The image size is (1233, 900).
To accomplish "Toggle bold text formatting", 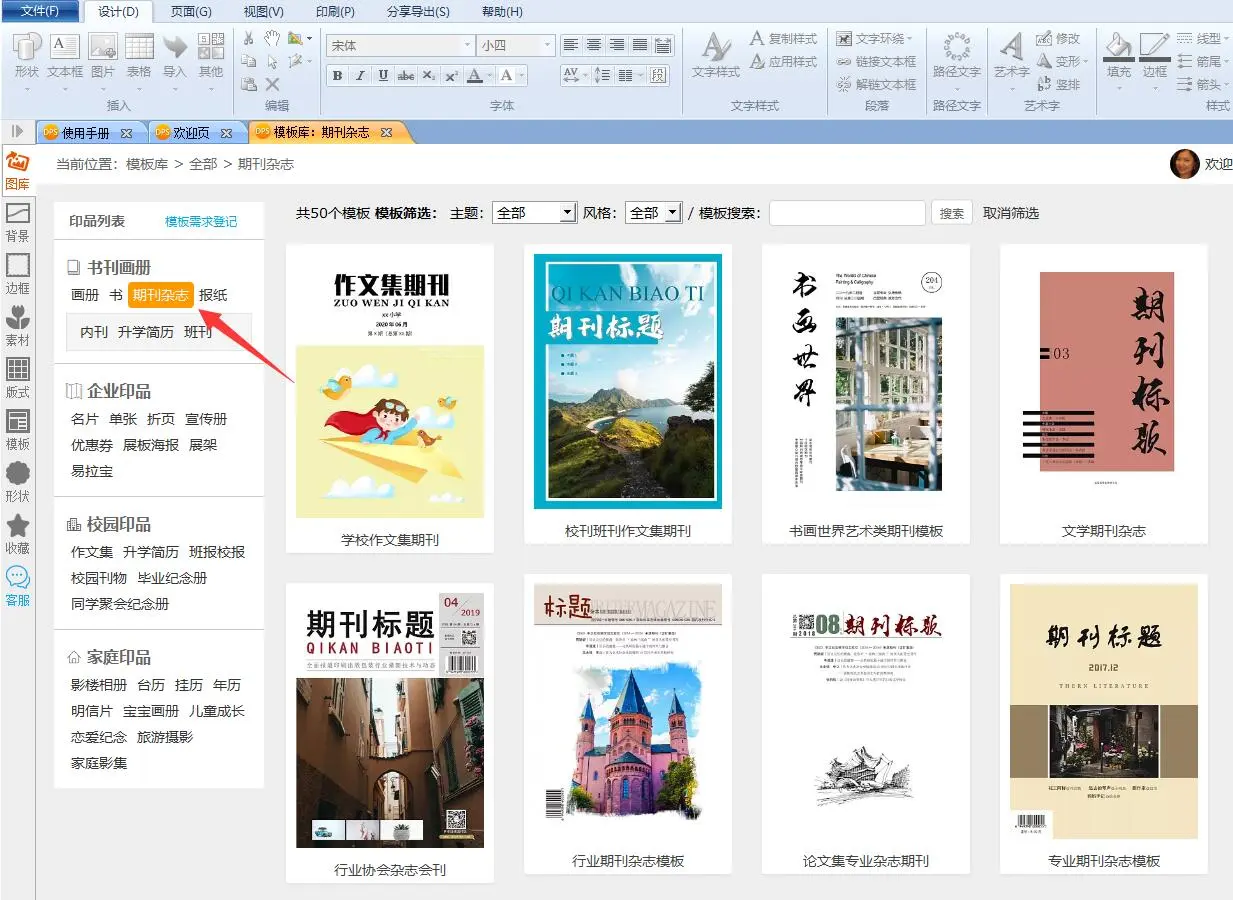I will click(x=337, y=76).
